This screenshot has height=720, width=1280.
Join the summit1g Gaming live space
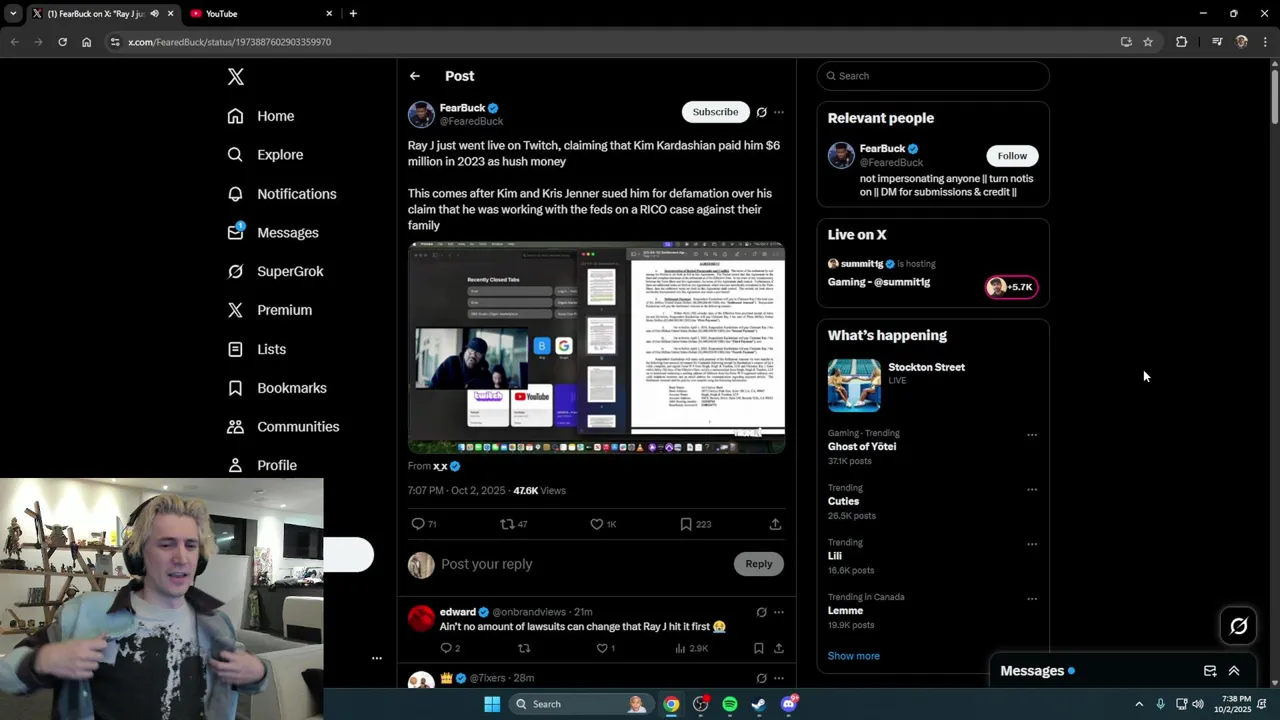(x=1012, y=287)
